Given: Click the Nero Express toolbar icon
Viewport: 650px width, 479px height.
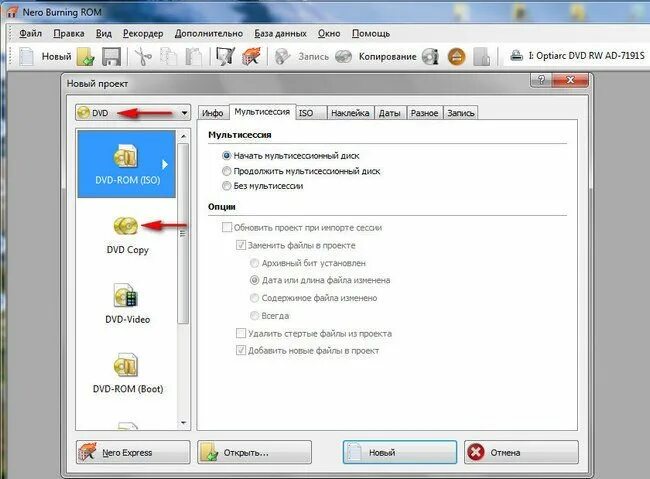Looking at the screenshot, I should (251, 56).
